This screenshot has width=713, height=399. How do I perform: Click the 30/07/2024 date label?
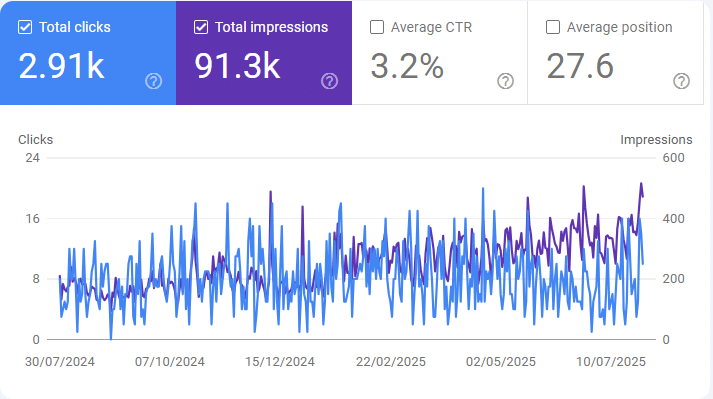[60, 362]
